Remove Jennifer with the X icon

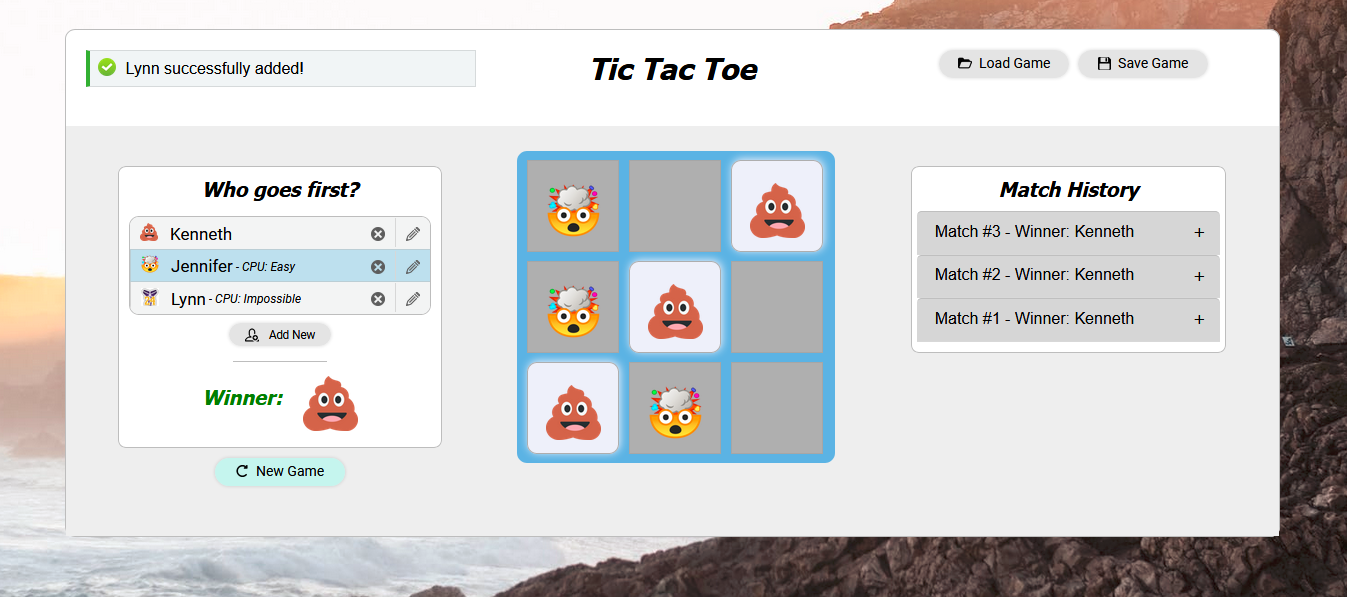point(378,267)
